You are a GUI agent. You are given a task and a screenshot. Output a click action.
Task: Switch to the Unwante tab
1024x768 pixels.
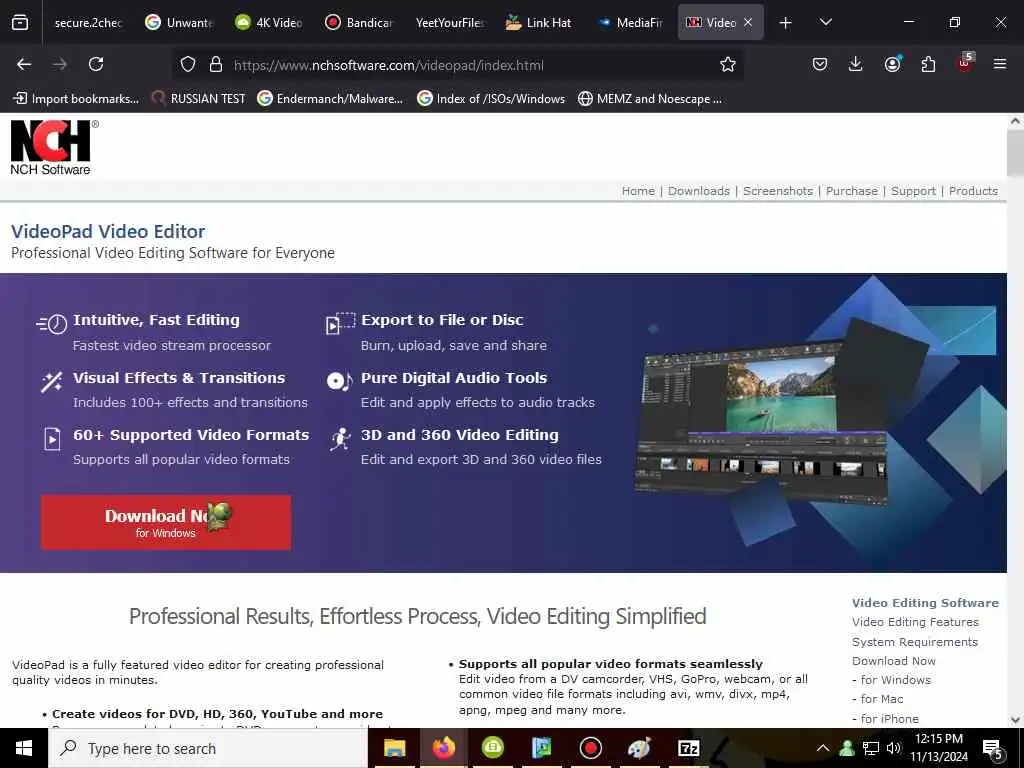pyautogui.click(x=180, y=23)
